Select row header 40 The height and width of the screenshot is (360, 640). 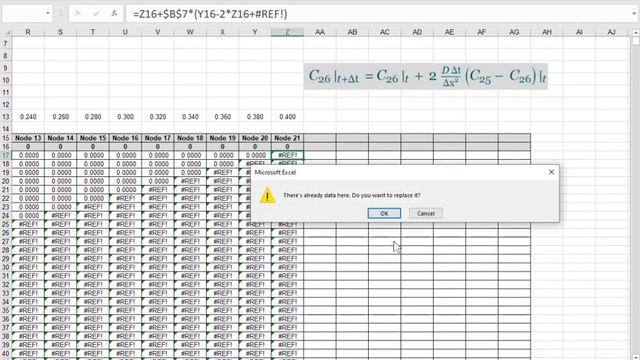click(x=6, y=353)
